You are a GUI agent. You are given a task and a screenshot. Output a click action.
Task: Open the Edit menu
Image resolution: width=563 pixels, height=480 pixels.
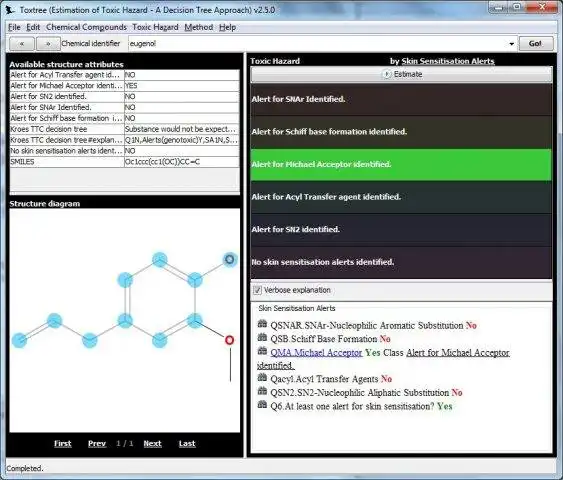point(33,27)
